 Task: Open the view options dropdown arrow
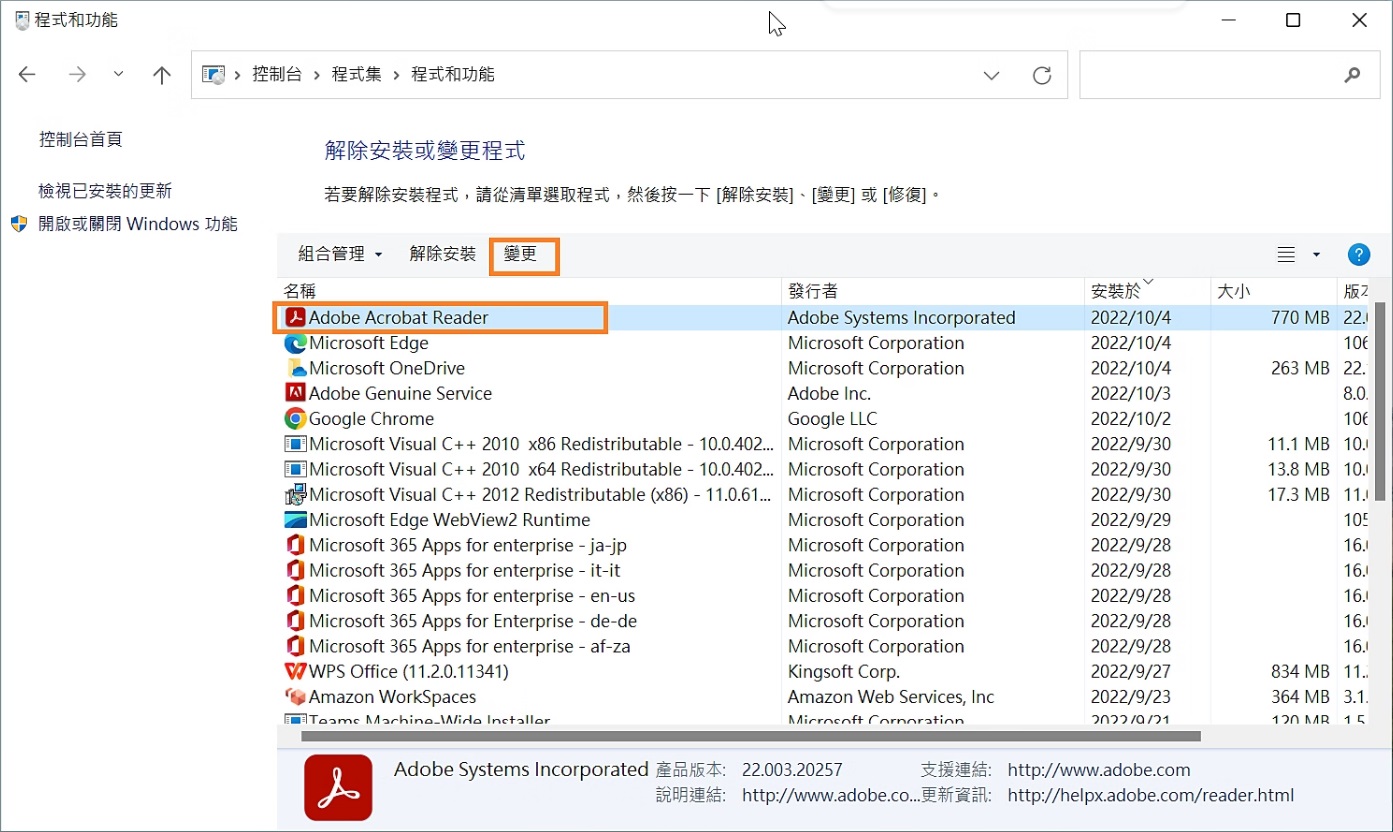[1316, 255]
